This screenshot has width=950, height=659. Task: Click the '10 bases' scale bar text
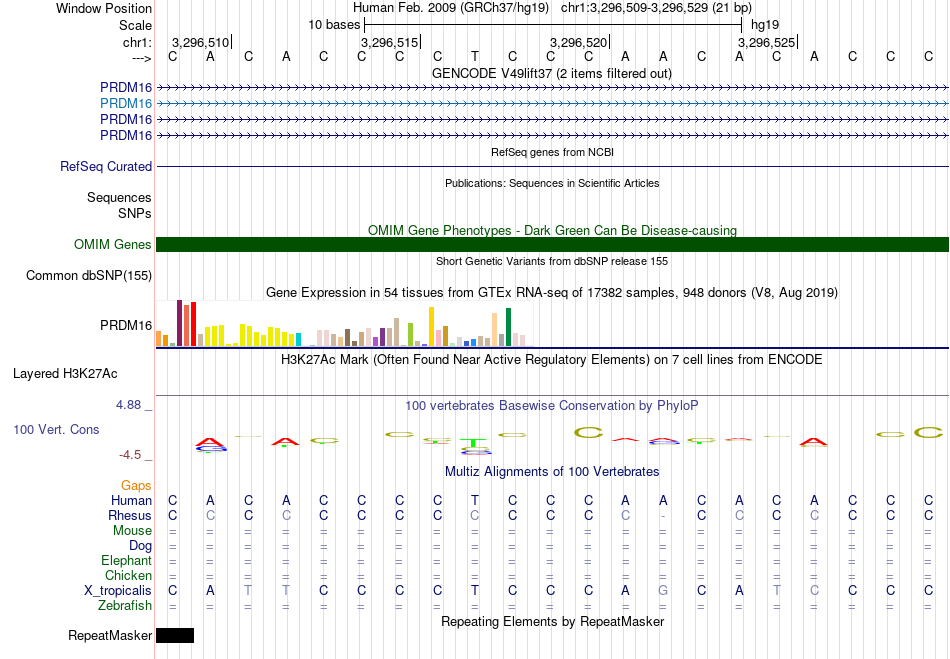tap(334, 25)
